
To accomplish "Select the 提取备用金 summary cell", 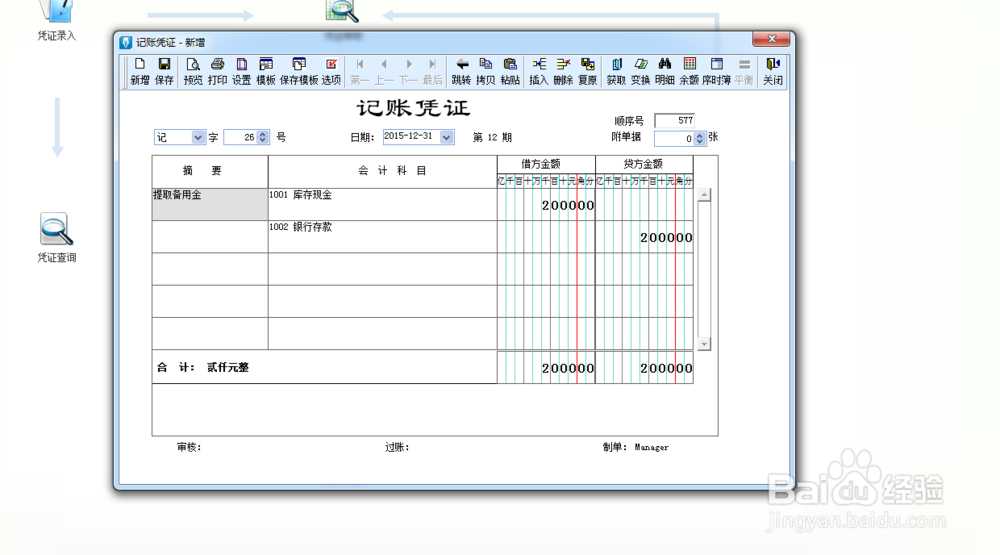I will tap(210, 204).
